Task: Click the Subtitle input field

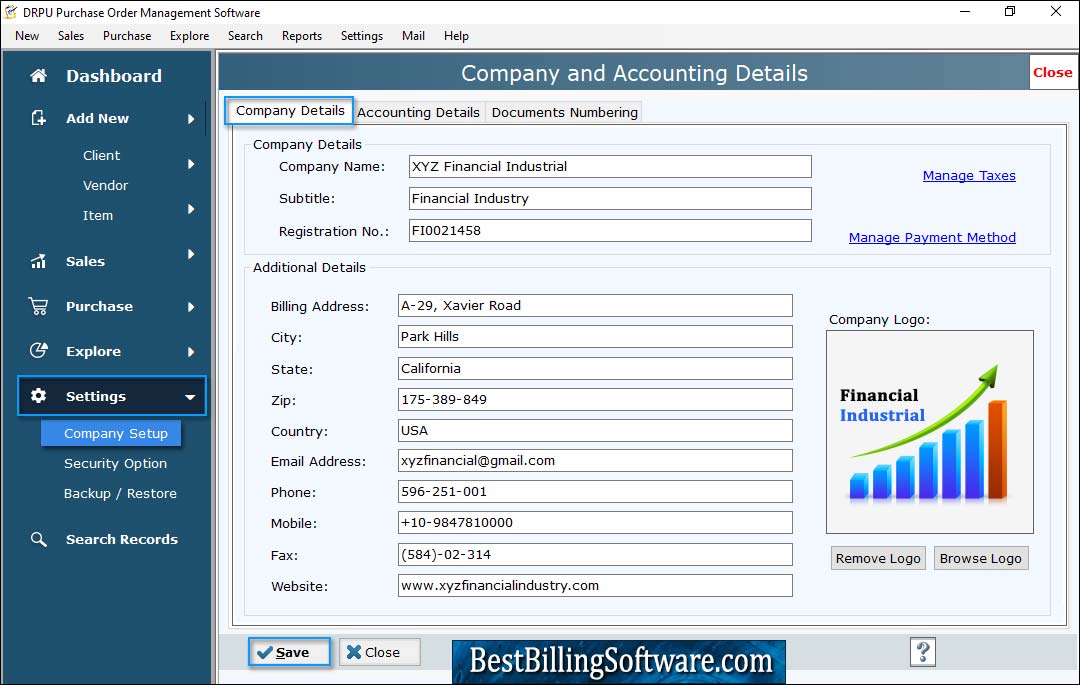Action: (610, 198)
